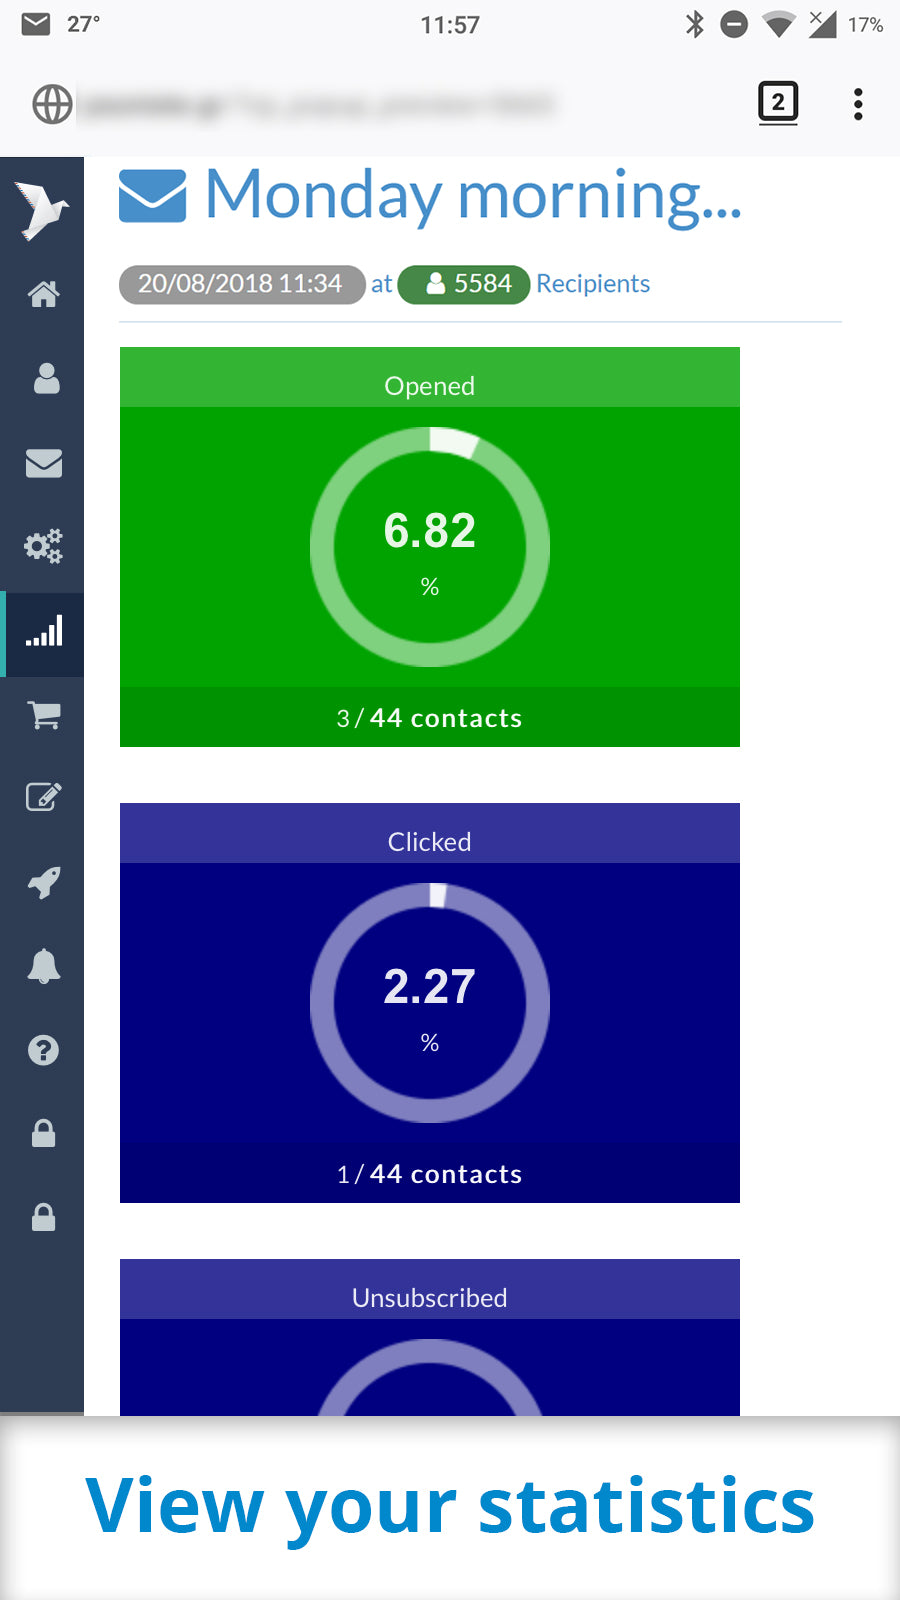Show notifications via the bell icon
This screenshot has width=900, height=1600.
43,964
